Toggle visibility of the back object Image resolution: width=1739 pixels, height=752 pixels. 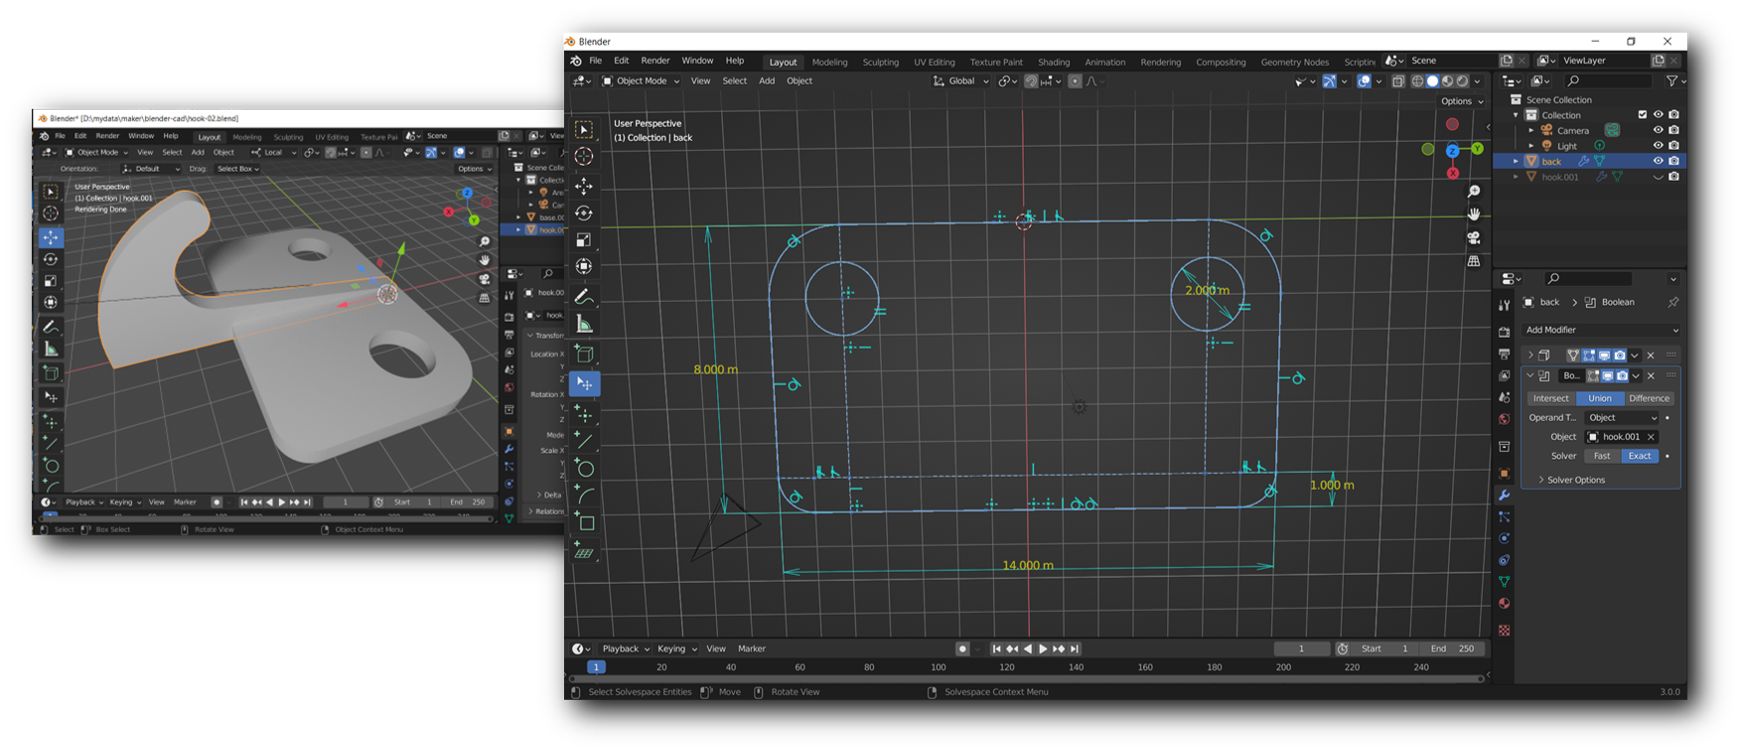tap(1658, 161)
